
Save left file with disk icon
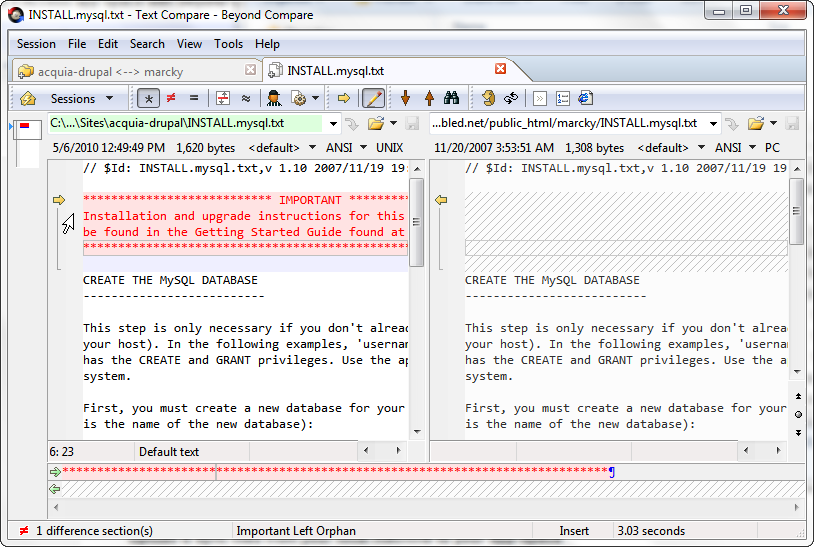pyautogui.click(x=412, y=124)
